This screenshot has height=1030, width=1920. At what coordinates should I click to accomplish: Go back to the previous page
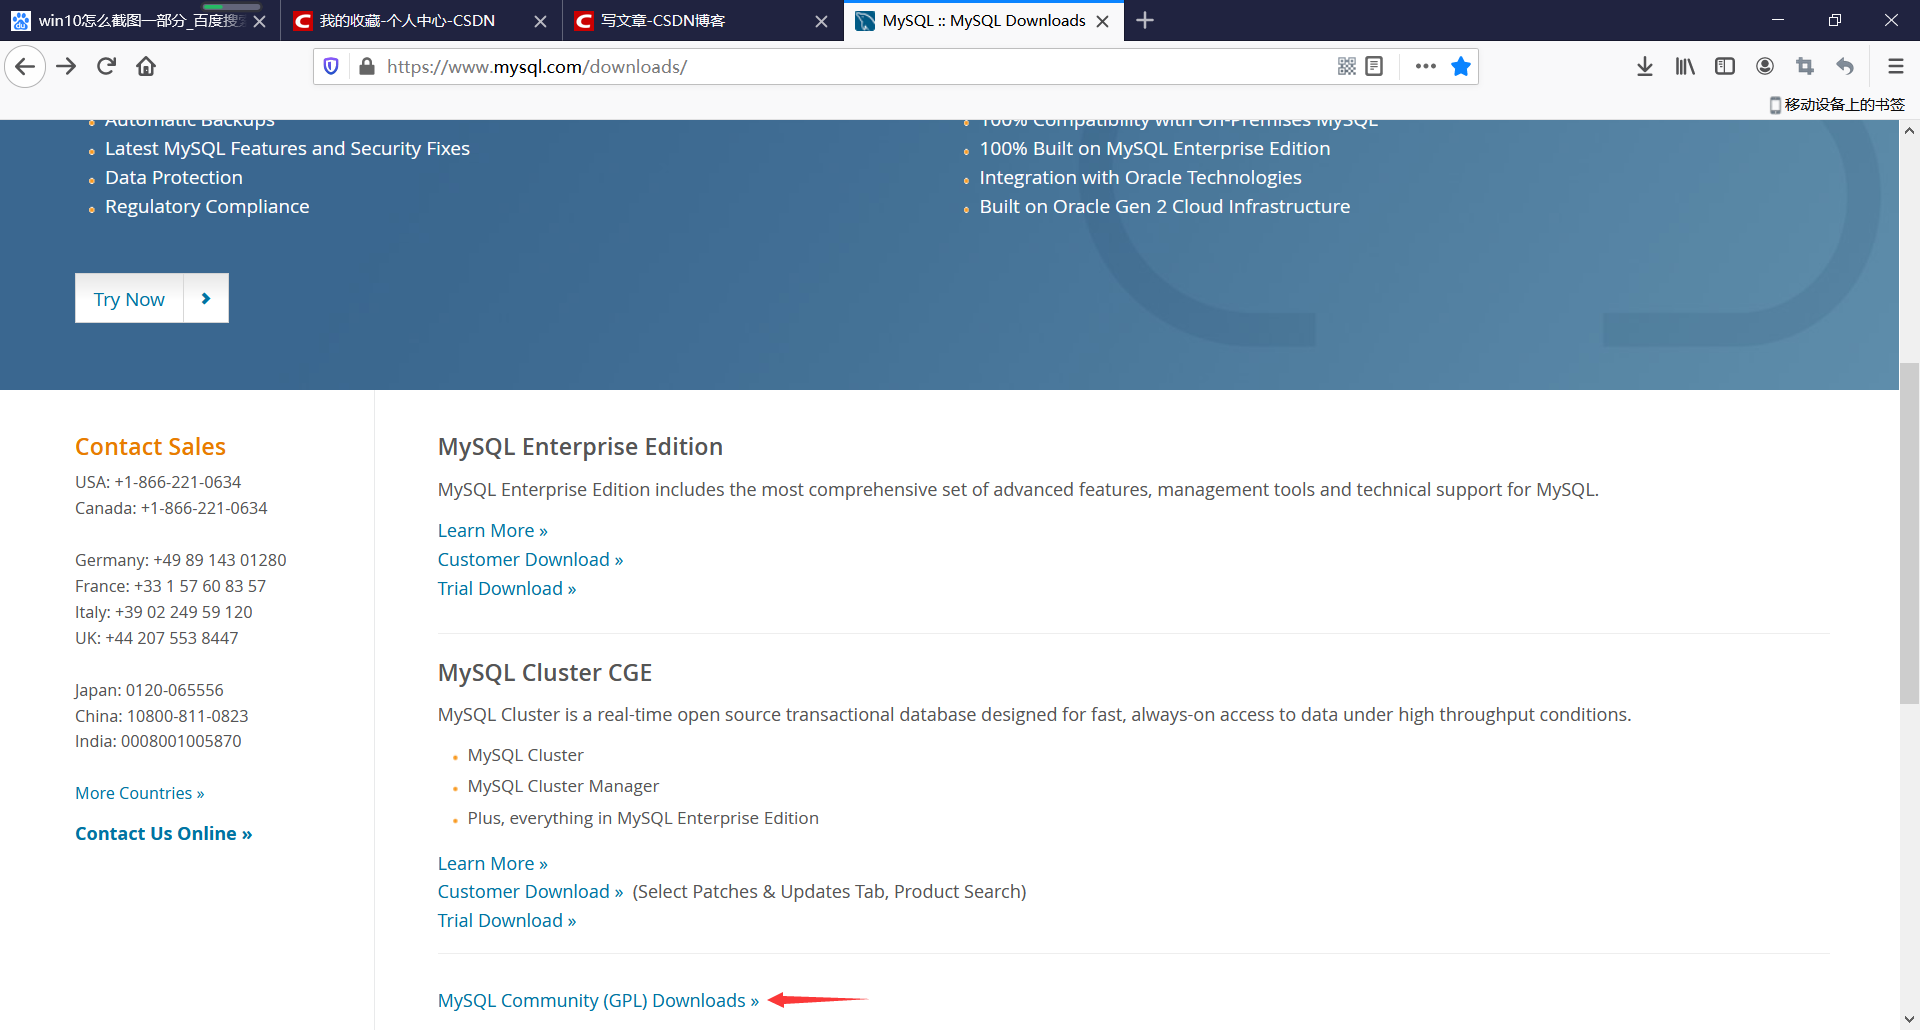click(25, 67)
